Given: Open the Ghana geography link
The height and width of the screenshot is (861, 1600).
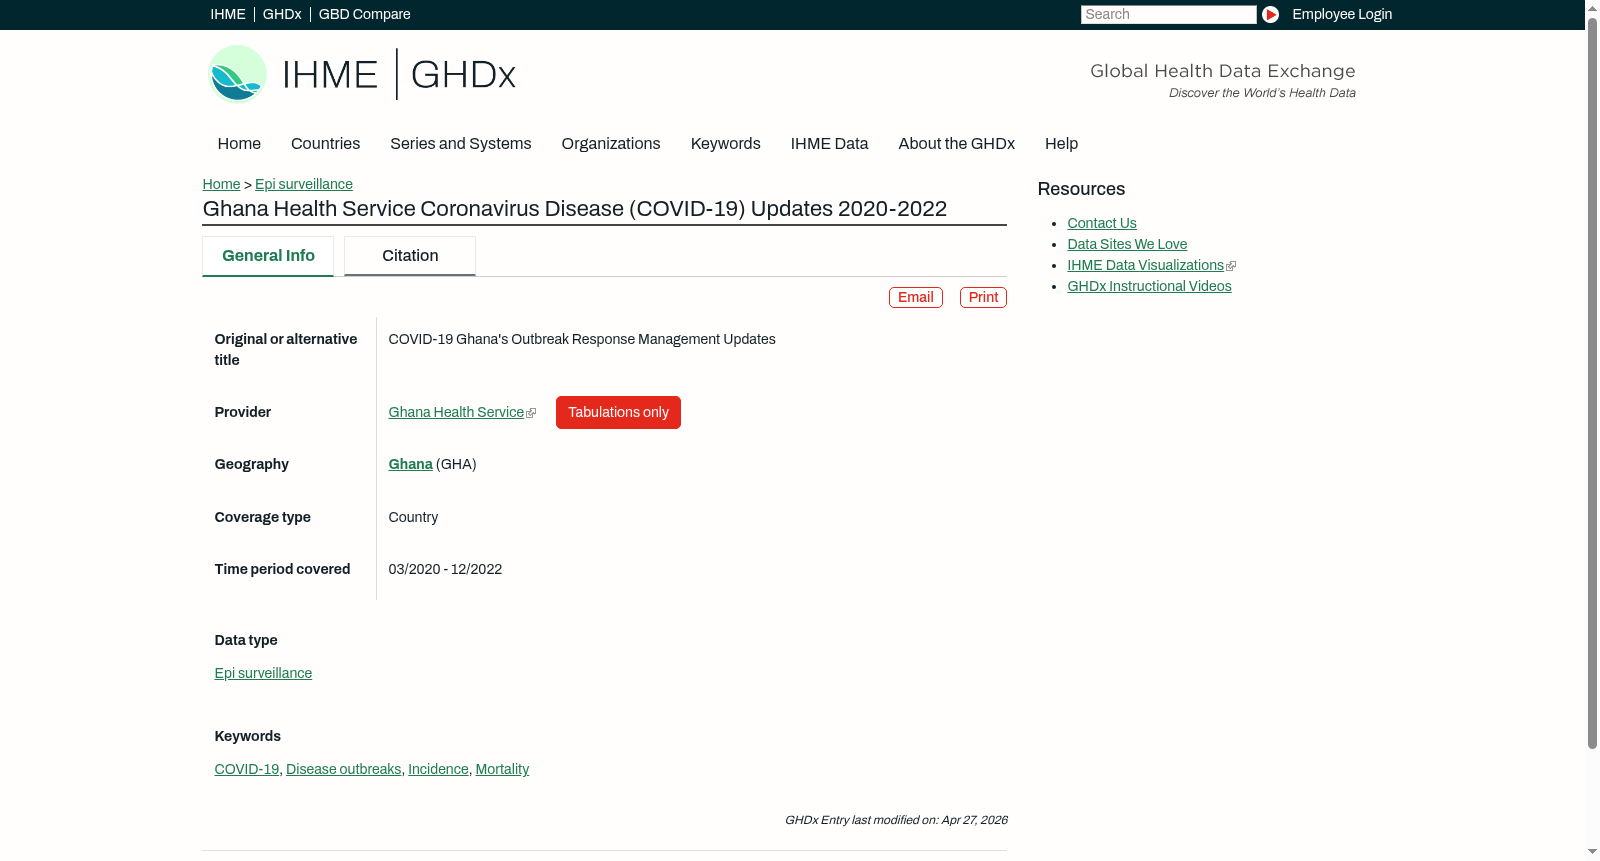Looking at the screenshot, I should pos(410,464).
